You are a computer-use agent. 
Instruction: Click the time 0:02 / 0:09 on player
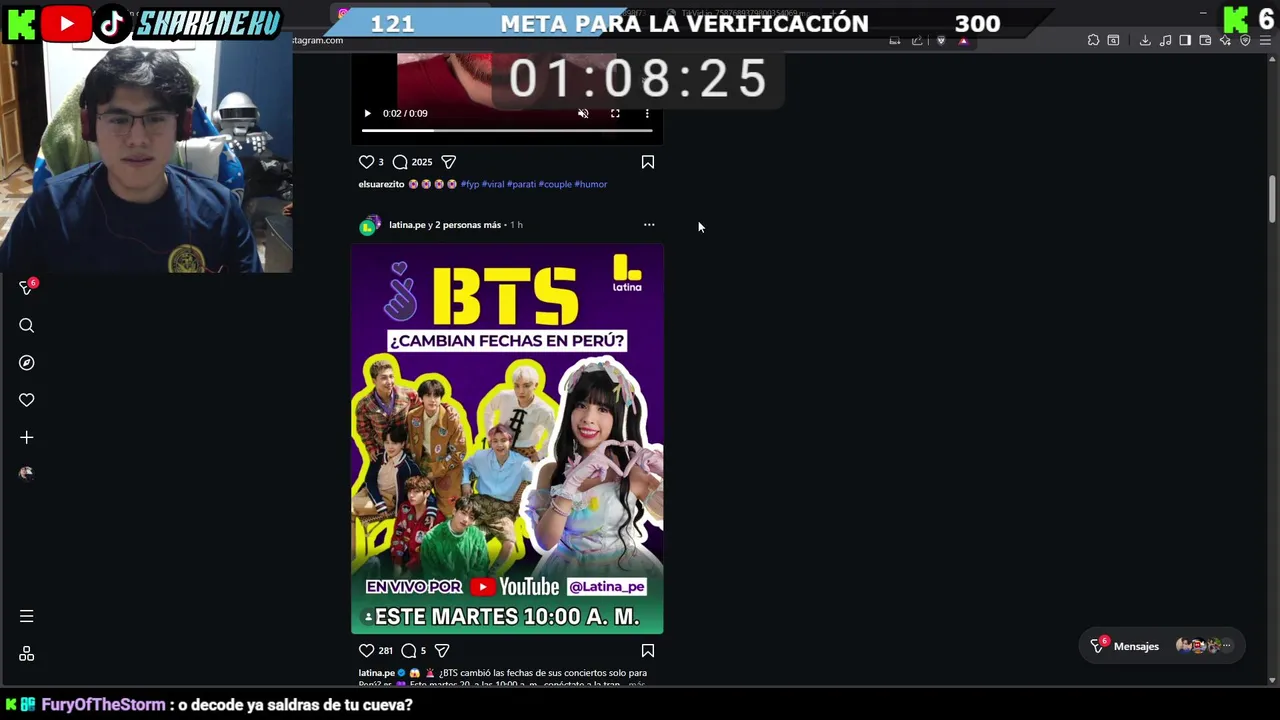pyautogui.click(x=405, y=113)
